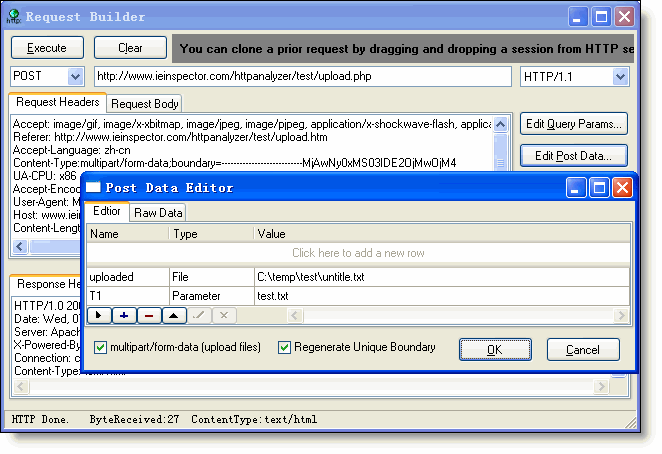This screenshot has height=454, width=662.
Task: Switch to the Request Headers tab
Action: (57, 102)
